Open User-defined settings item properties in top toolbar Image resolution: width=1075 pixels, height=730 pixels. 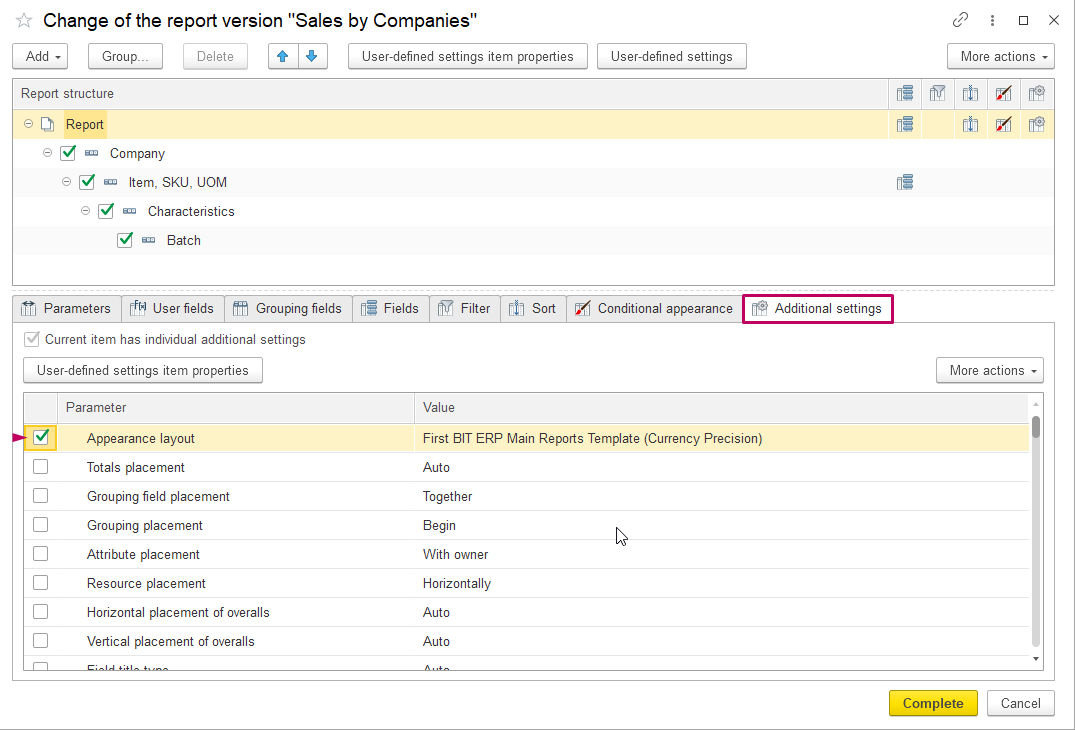coord(468,56)
